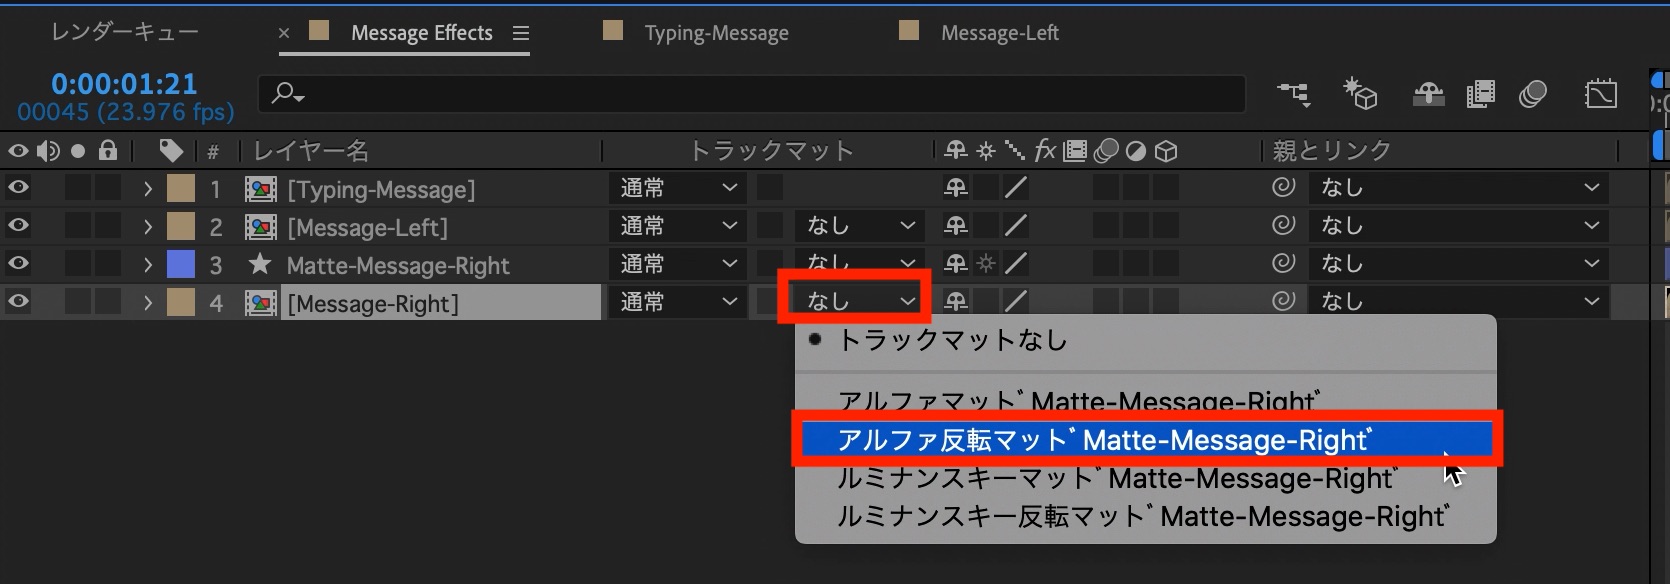Click the レイヤー名 column header

pos(311,151)
